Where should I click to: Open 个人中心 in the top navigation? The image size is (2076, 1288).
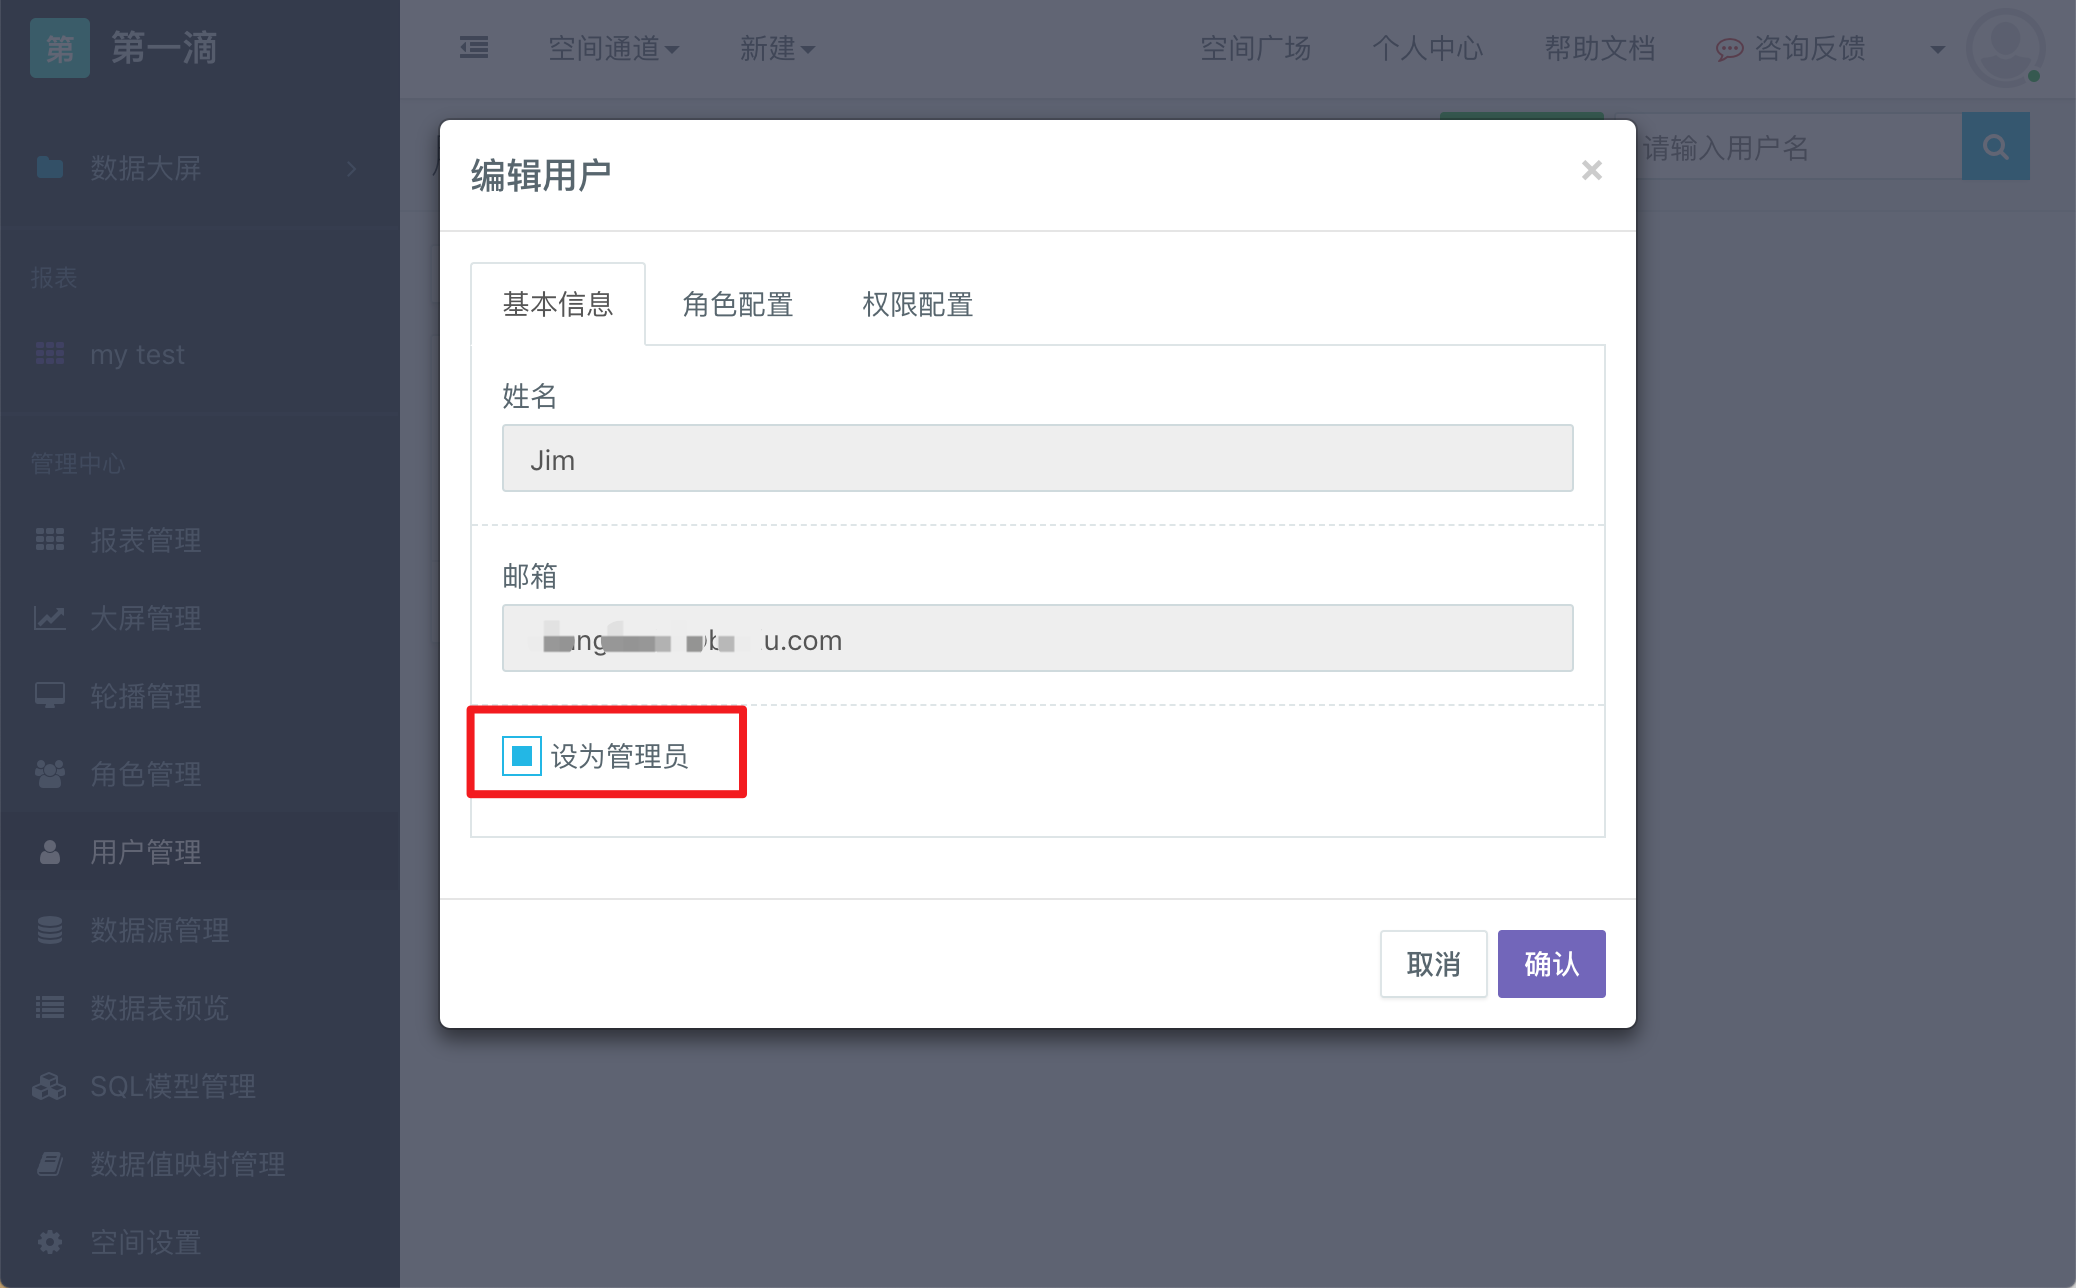pyautogui.click(x=1428, y=48)
